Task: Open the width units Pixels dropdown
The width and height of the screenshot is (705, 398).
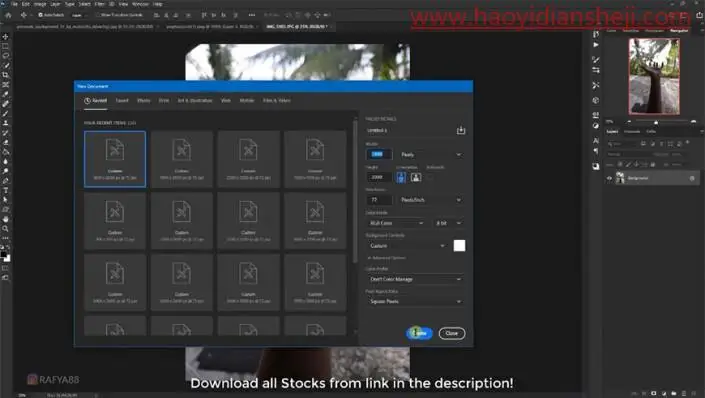Action: 431,154
